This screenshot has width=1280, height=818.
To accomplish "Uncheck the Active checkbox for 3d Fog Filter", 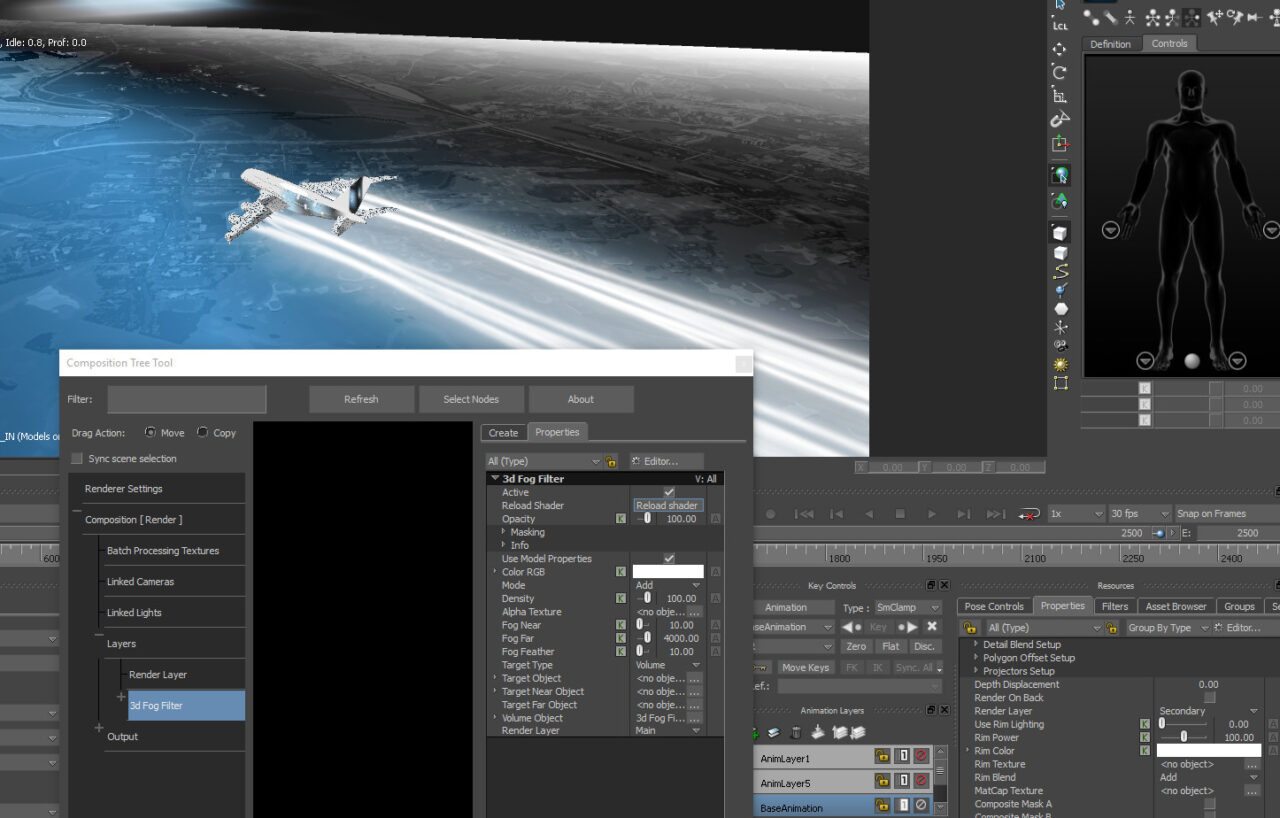I will [x=669, y=492].
